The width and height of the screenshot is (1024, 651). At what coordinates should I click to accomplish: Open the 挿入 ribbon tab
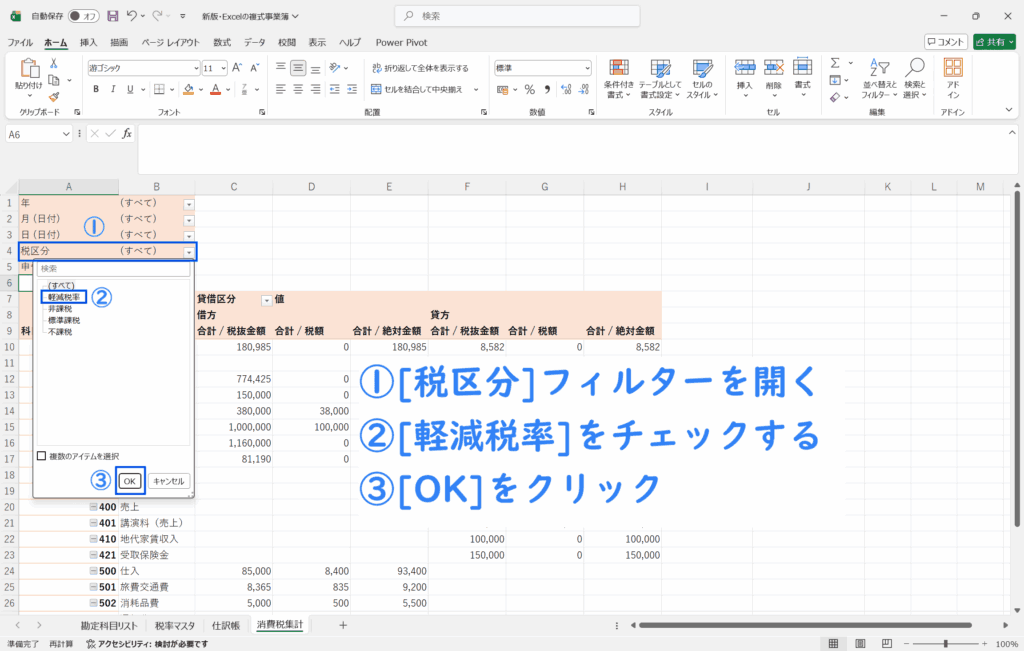pyautogui.click(x=88, y=43)
